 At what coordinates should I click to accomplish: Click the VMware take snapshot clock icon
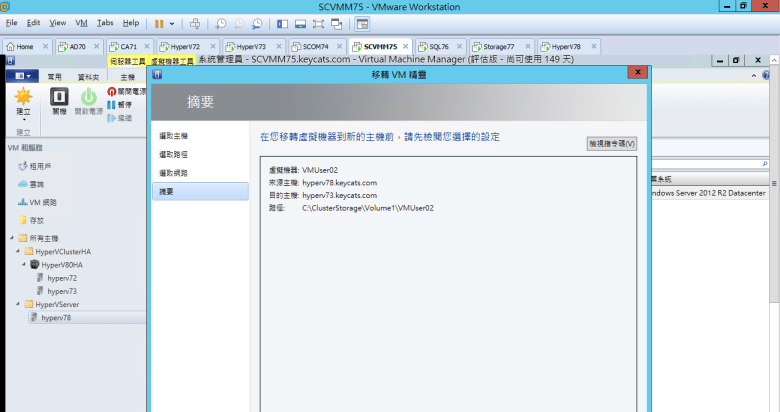pyautogui.click(x=221, y=22)
